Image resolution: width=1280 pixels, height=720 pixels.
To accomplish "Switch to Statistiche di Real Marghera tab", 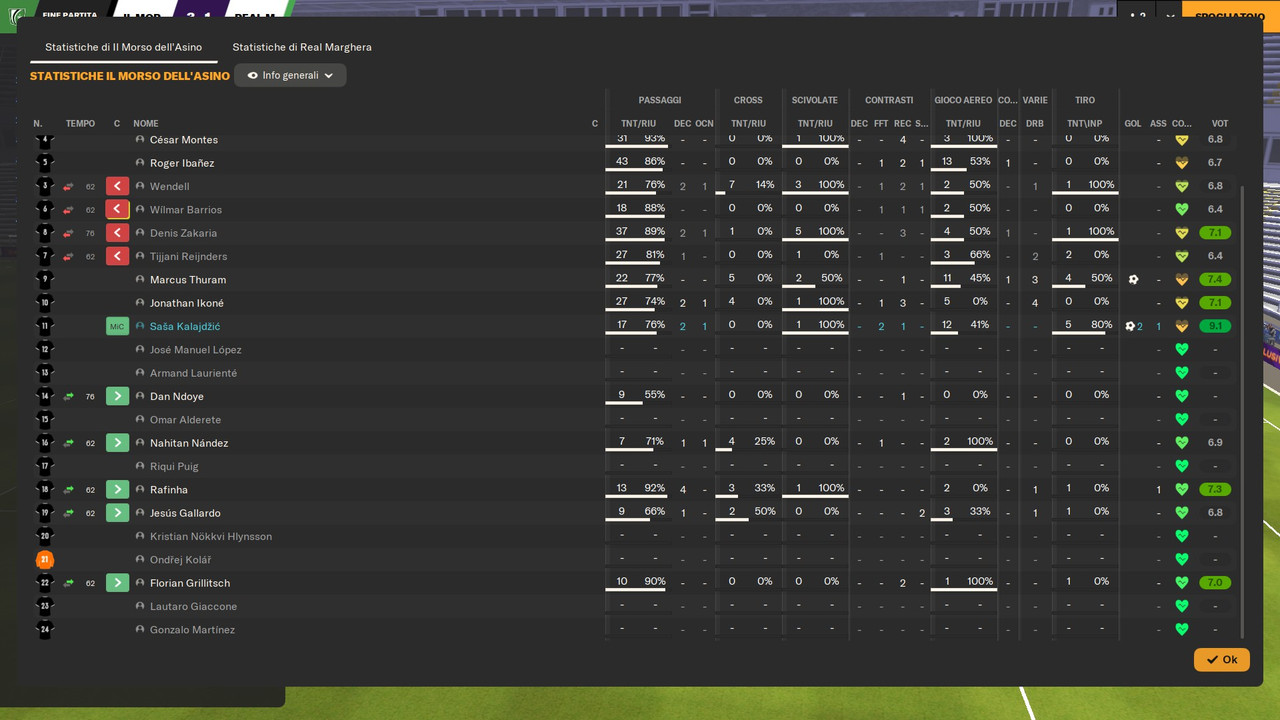I will (x=302, y=47).
